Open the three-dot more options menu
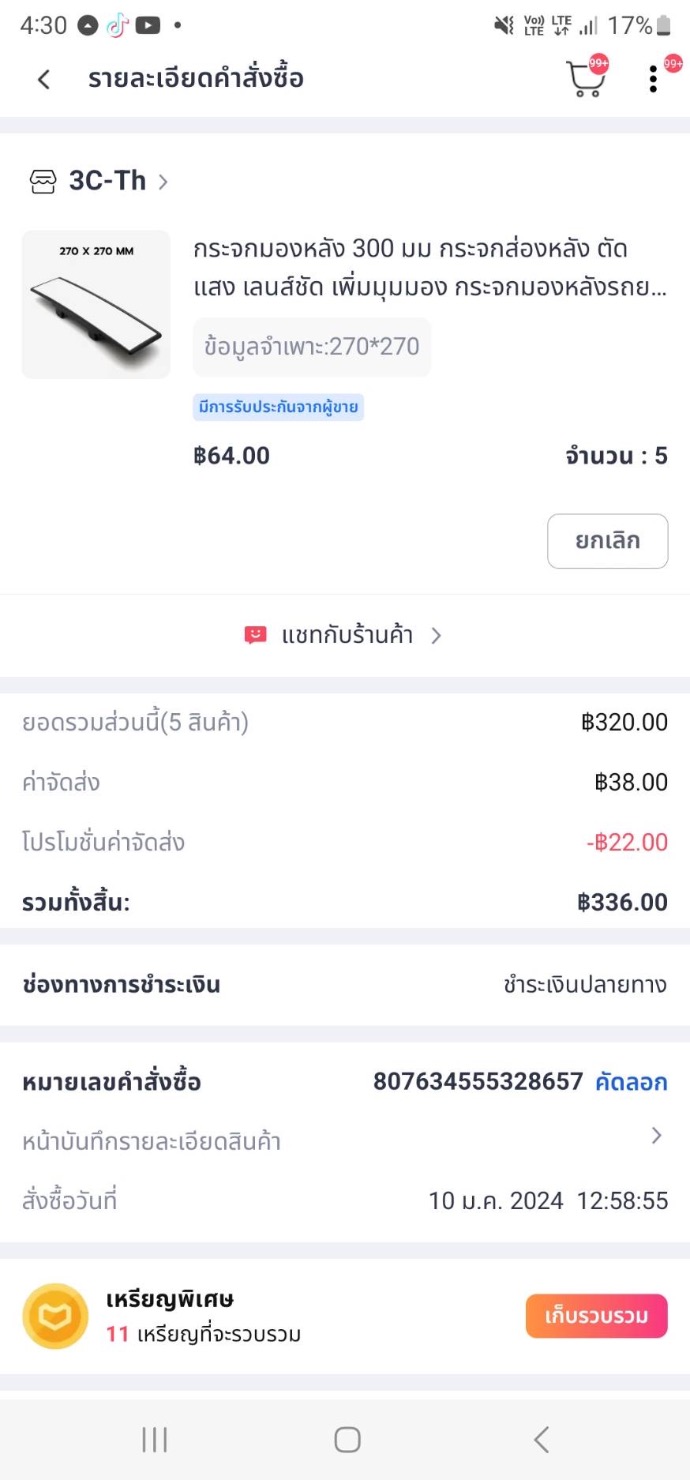Image resolution: width=690 pixels, height=1480 pixels. coord(653,79)
